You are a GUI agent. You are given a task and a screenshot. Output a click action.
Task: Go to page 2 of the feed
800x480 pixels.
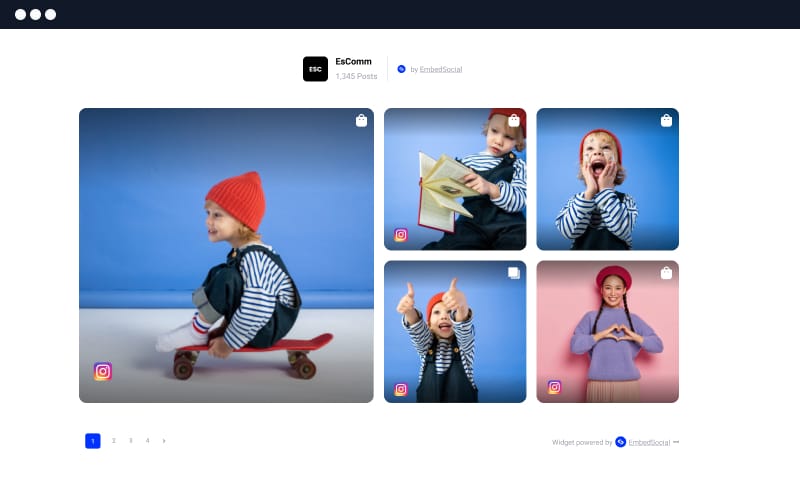(114, 441)
